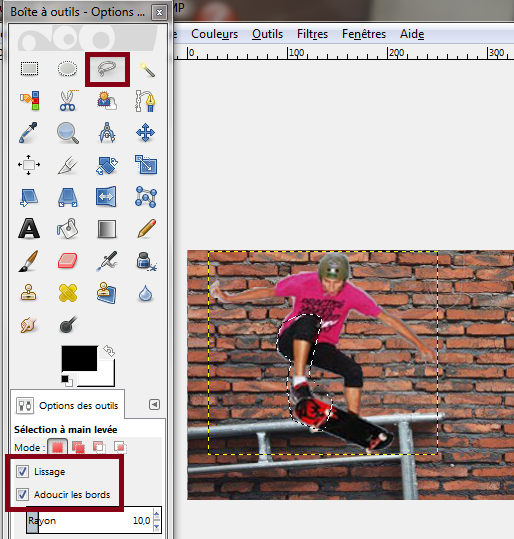Increase the Rayon value with up arrow
Viewport: 514px width, 539px height.
157,515
